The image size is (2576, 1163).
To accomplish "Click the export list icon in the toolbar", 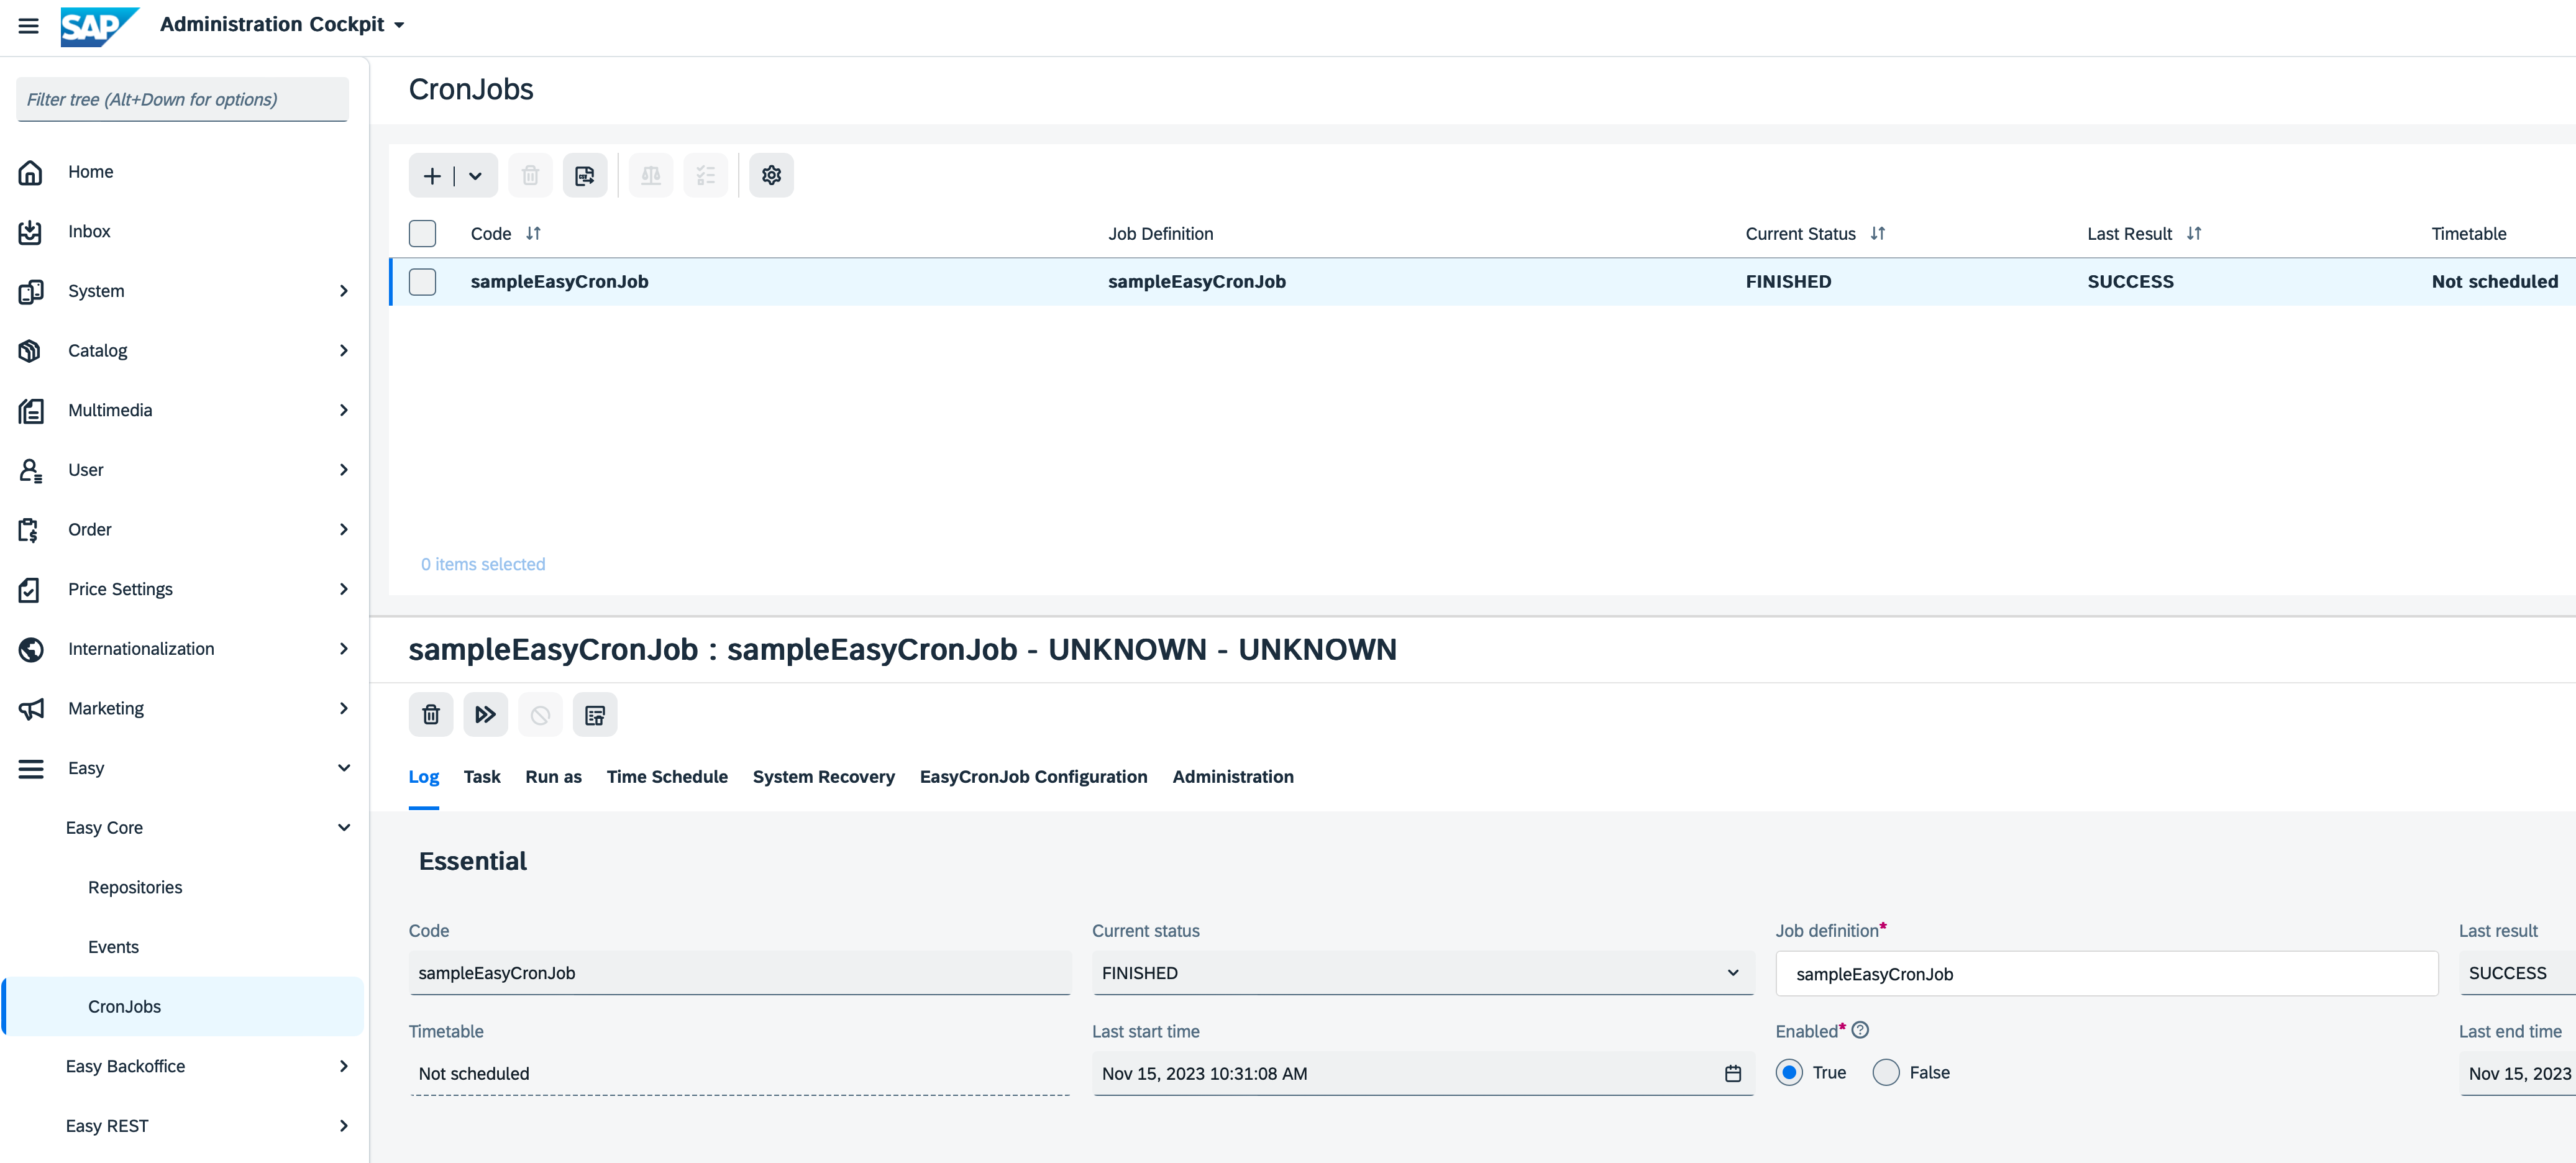I will (585, 176).
